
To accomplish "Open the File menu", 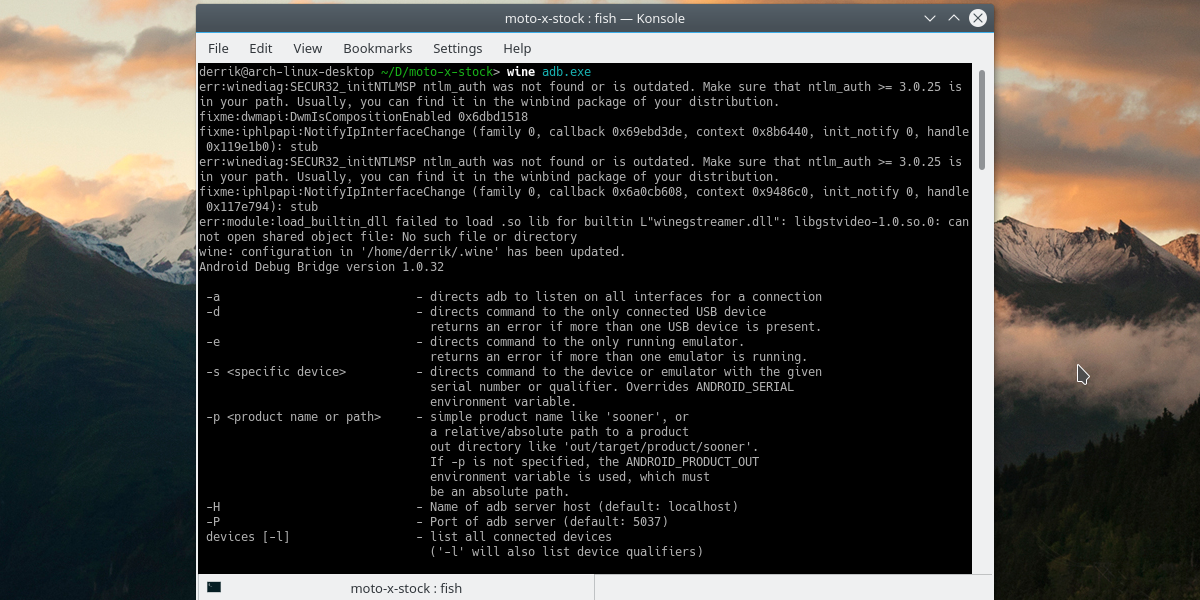I will point(218,48).
